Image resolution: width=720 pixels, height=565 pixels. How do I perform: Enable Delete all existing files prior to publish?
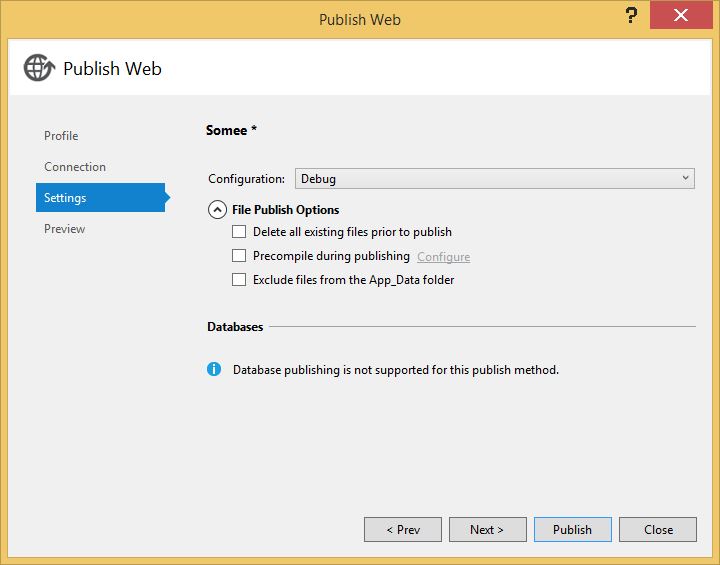pyautogui.click(x=239, y=232)
